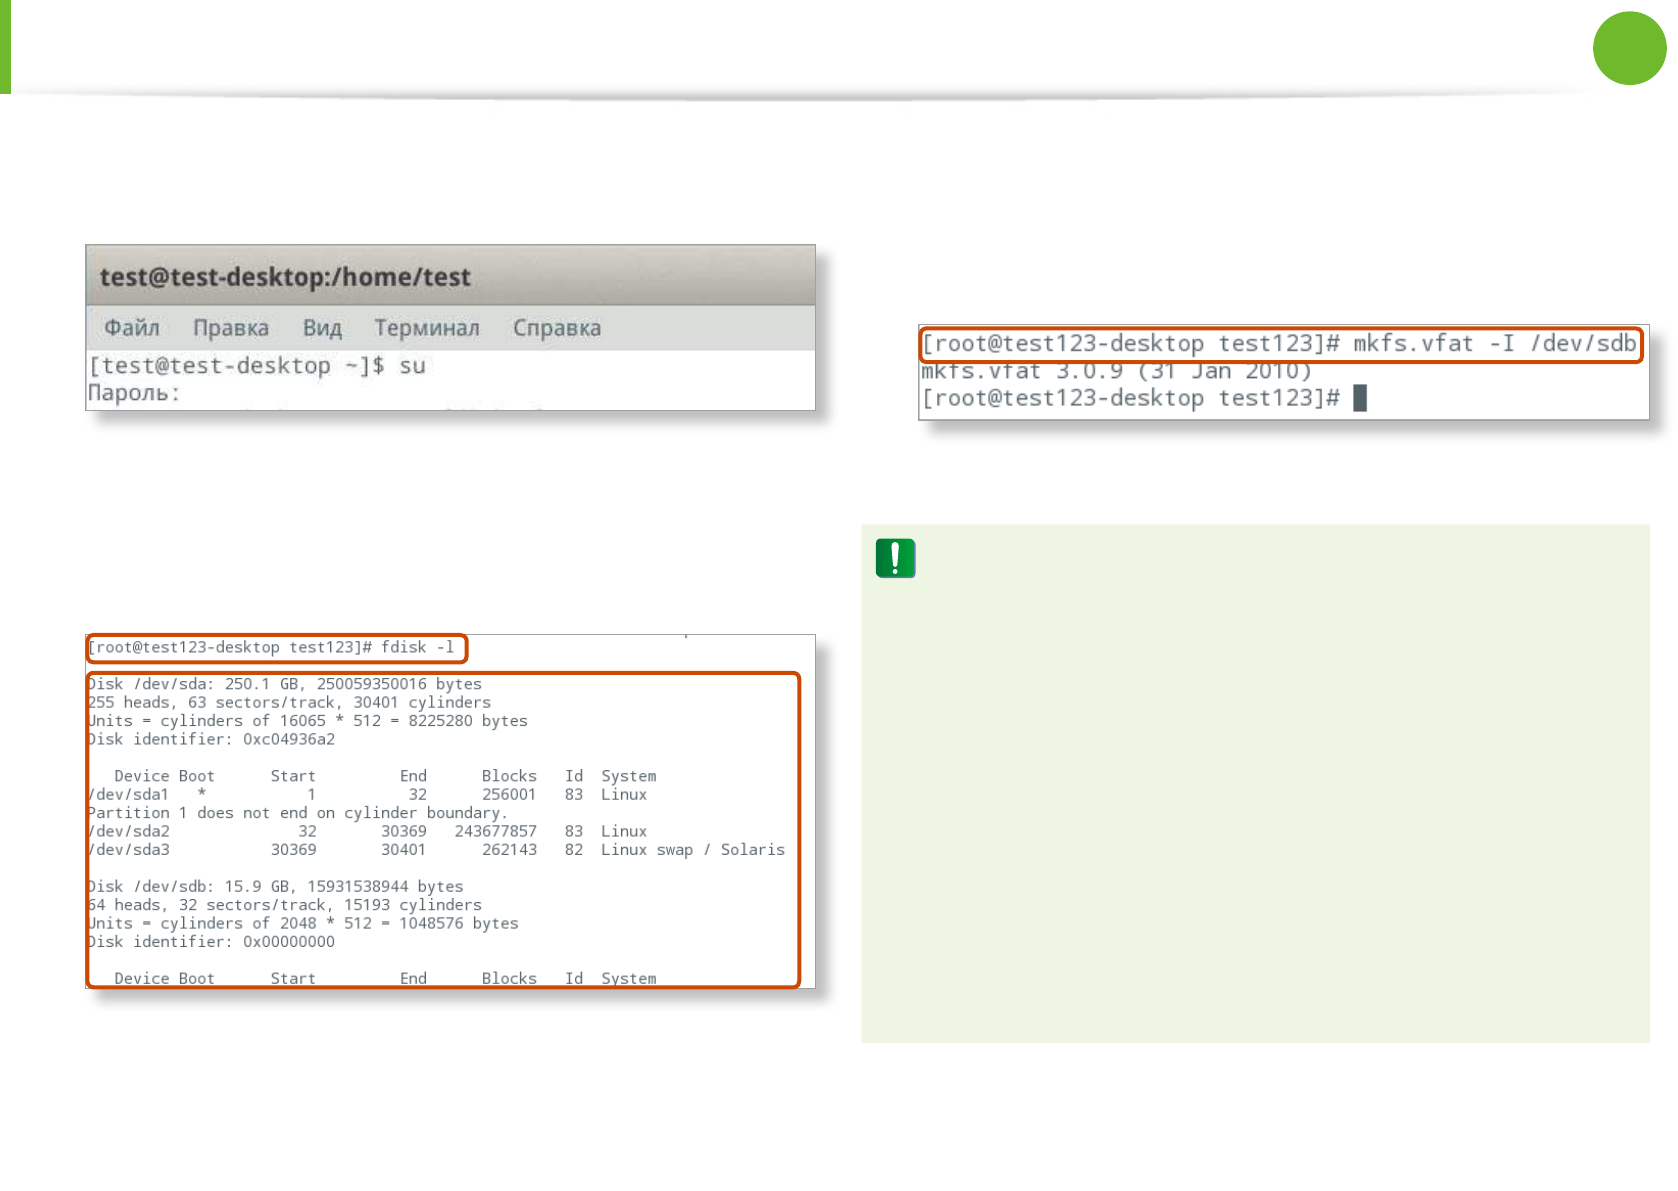1678x1191 pixels.
Task: Click the /dev/sda3 Linux swap row
Action: [x=436, y=850]
